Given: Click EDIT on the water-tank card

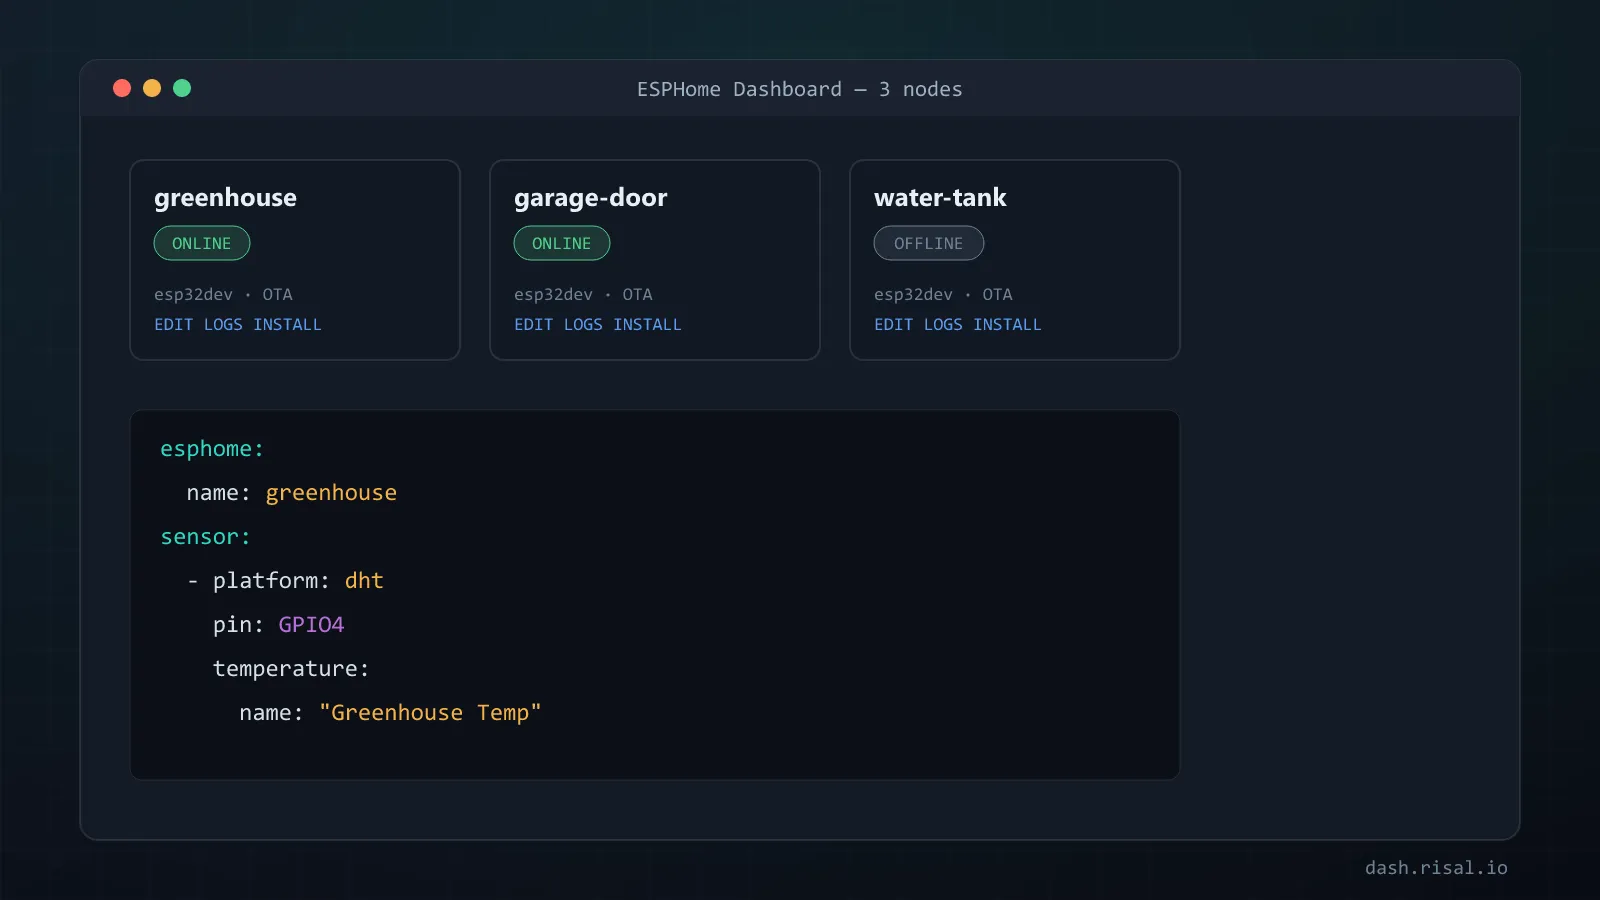Looking at the screenshot, I should (893, 324).
